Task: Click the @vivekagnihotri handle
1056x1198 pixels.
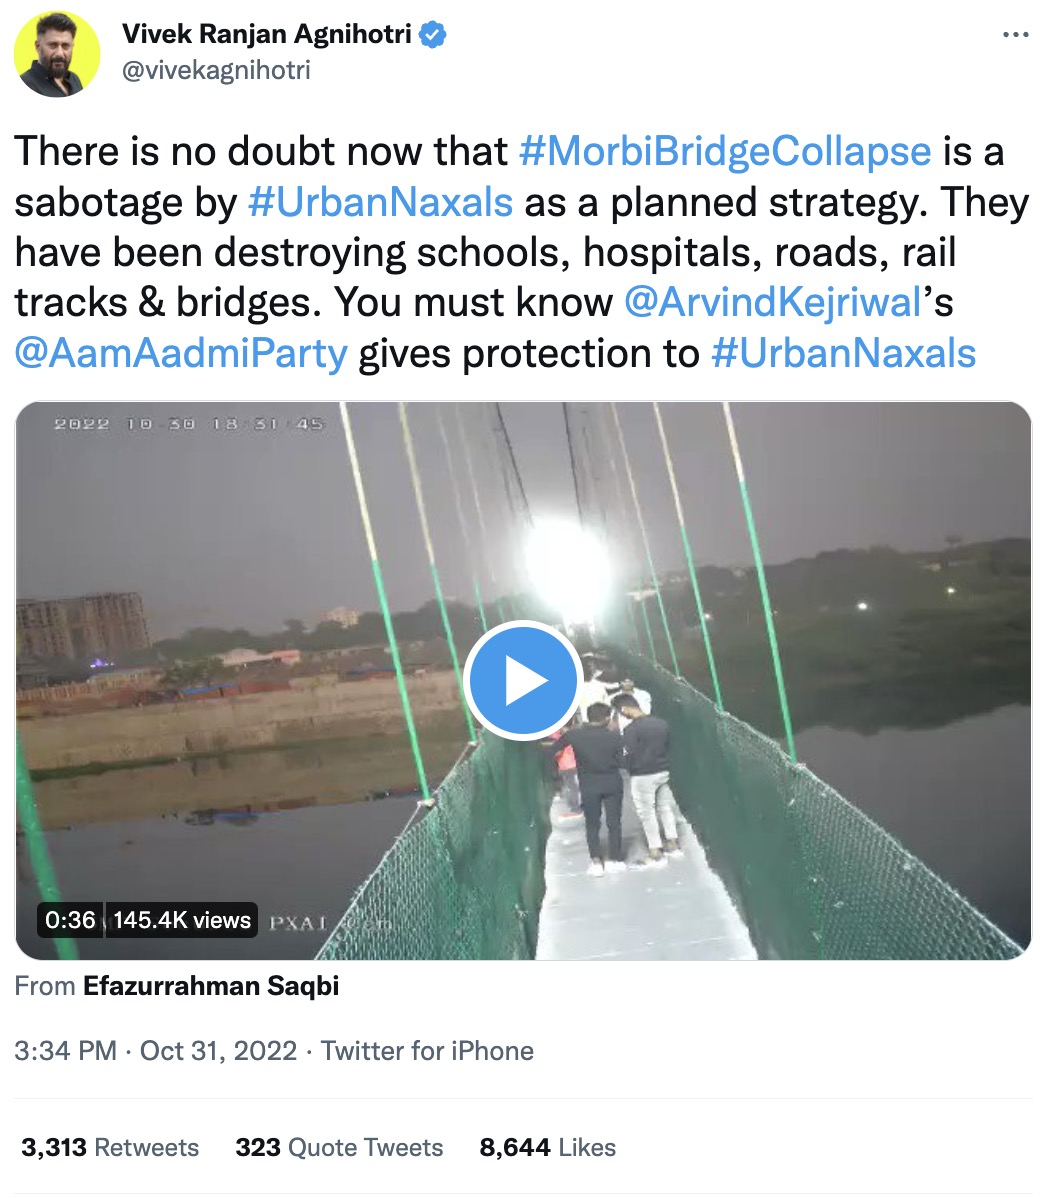Action: (x=216, y=70)
